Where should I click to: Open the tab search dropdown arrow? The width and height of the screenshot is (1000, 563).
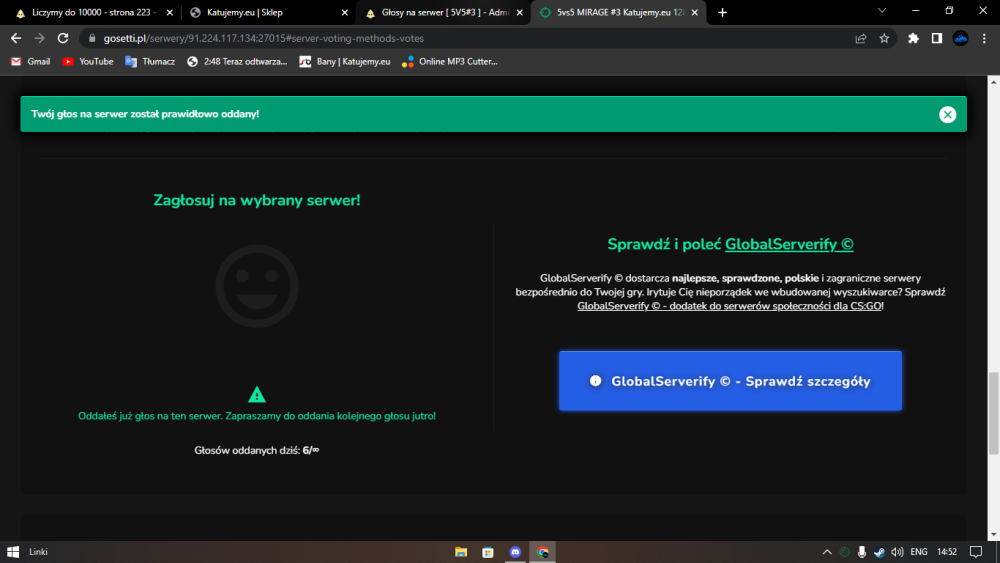(882, 11)
